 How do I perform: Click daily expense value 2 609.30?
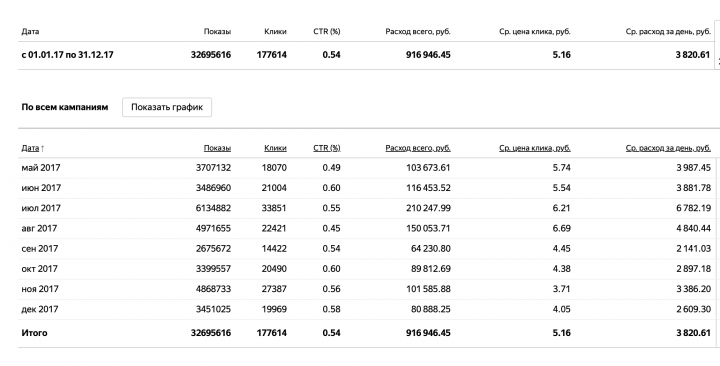click(x=693, y=309)
